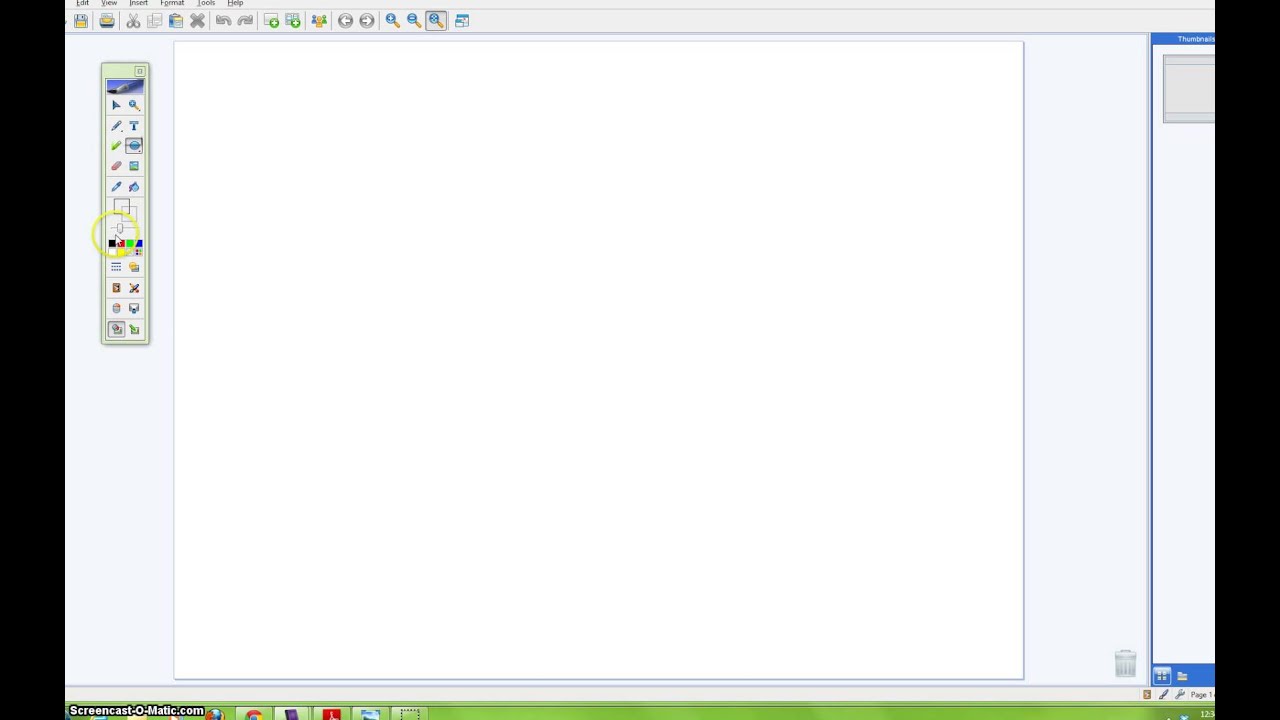
Task: Pick the yellow color swatch
Action: click(x=121, y=251)
